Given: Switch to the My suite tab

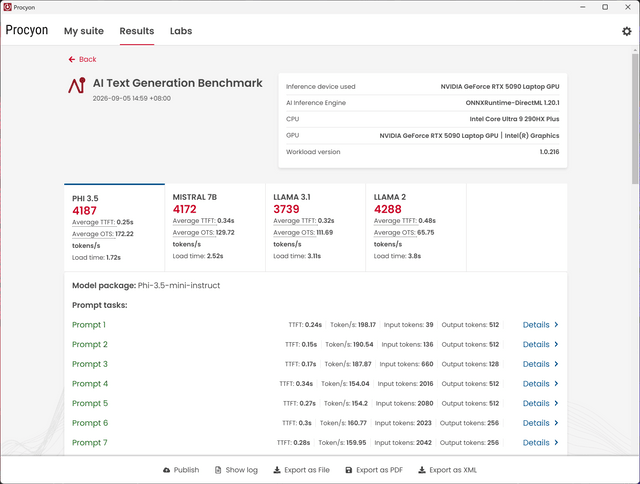Looking at the screenshot, I should pos(84,31).
